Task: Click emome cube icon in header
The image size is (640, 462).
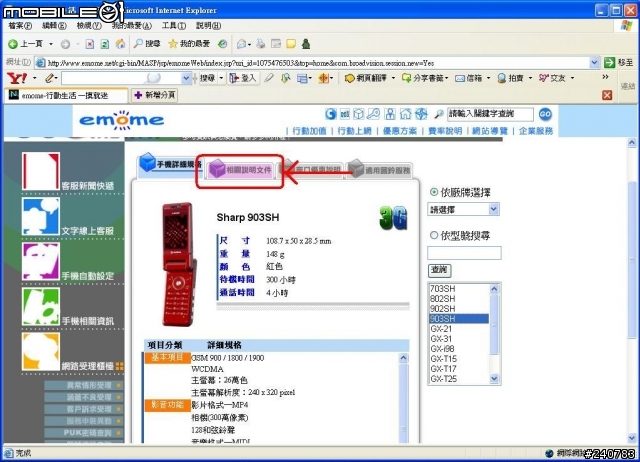Action: [x=358, y=114]
